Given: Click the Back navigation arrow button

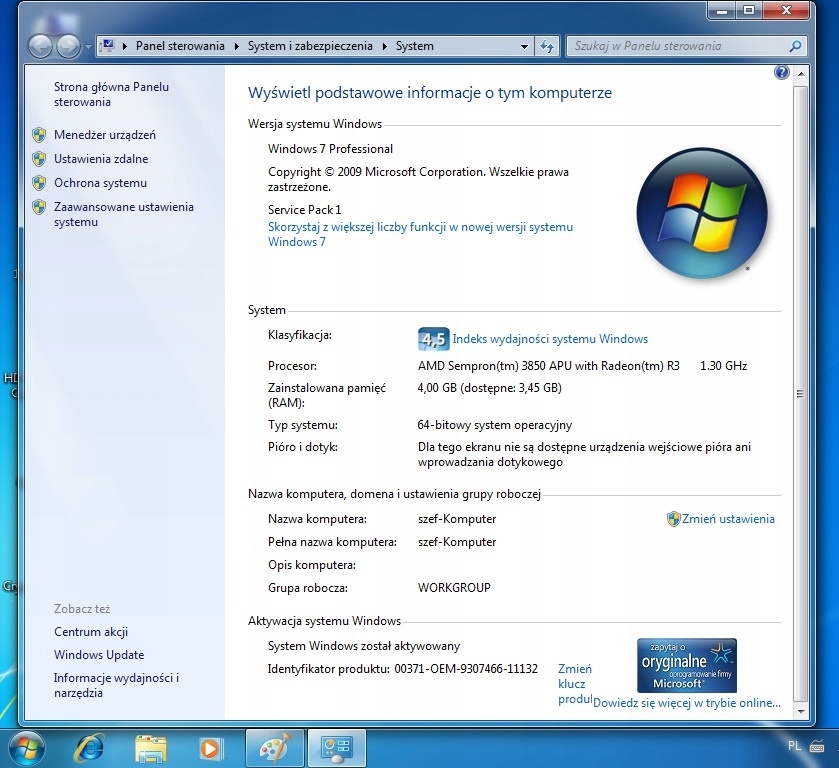Looking at the screenshot, I should pos(40,47).
